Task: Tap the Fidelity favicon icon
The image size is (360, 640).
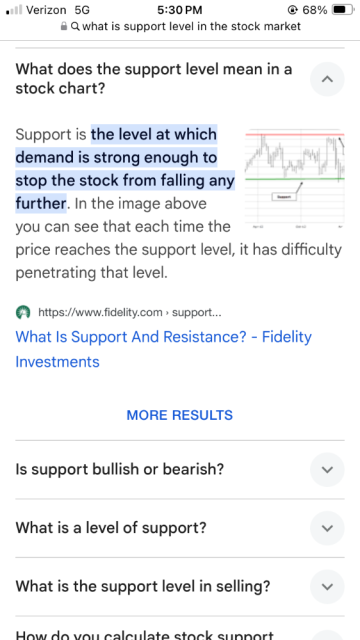Action: click(x=23, y=313)
